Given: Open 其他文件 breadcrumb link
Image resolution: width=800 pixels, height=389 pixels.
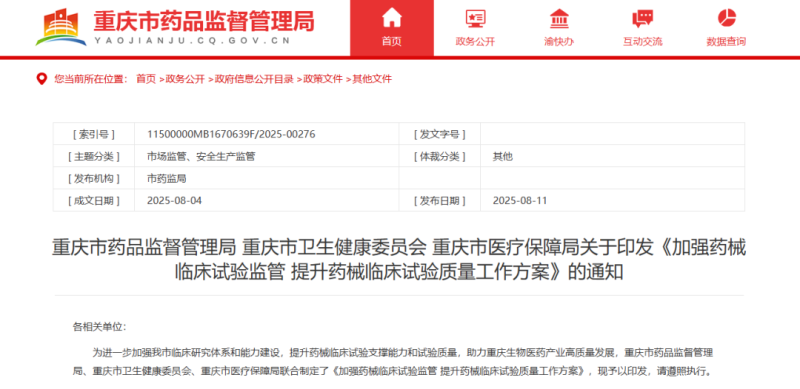Looking at the screenshot, I should tap(372, 79).
